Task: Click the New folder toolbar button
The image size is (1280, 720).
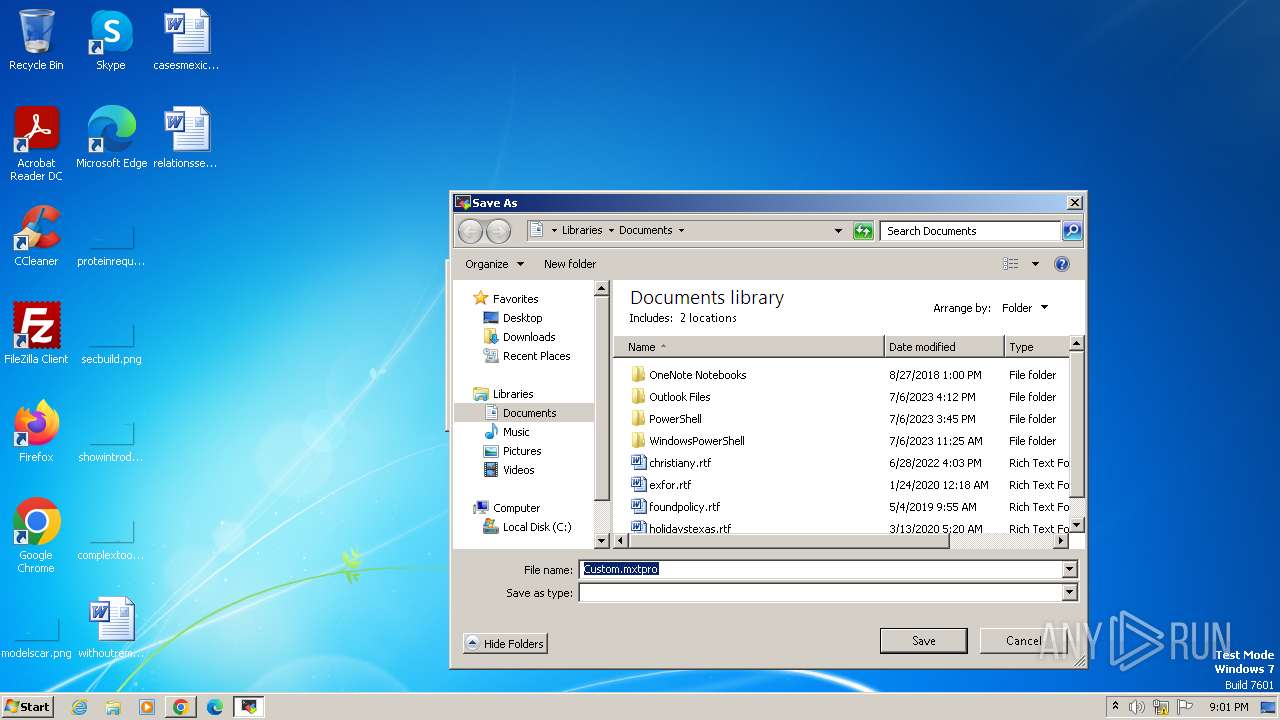Action: tap(570, 264)
